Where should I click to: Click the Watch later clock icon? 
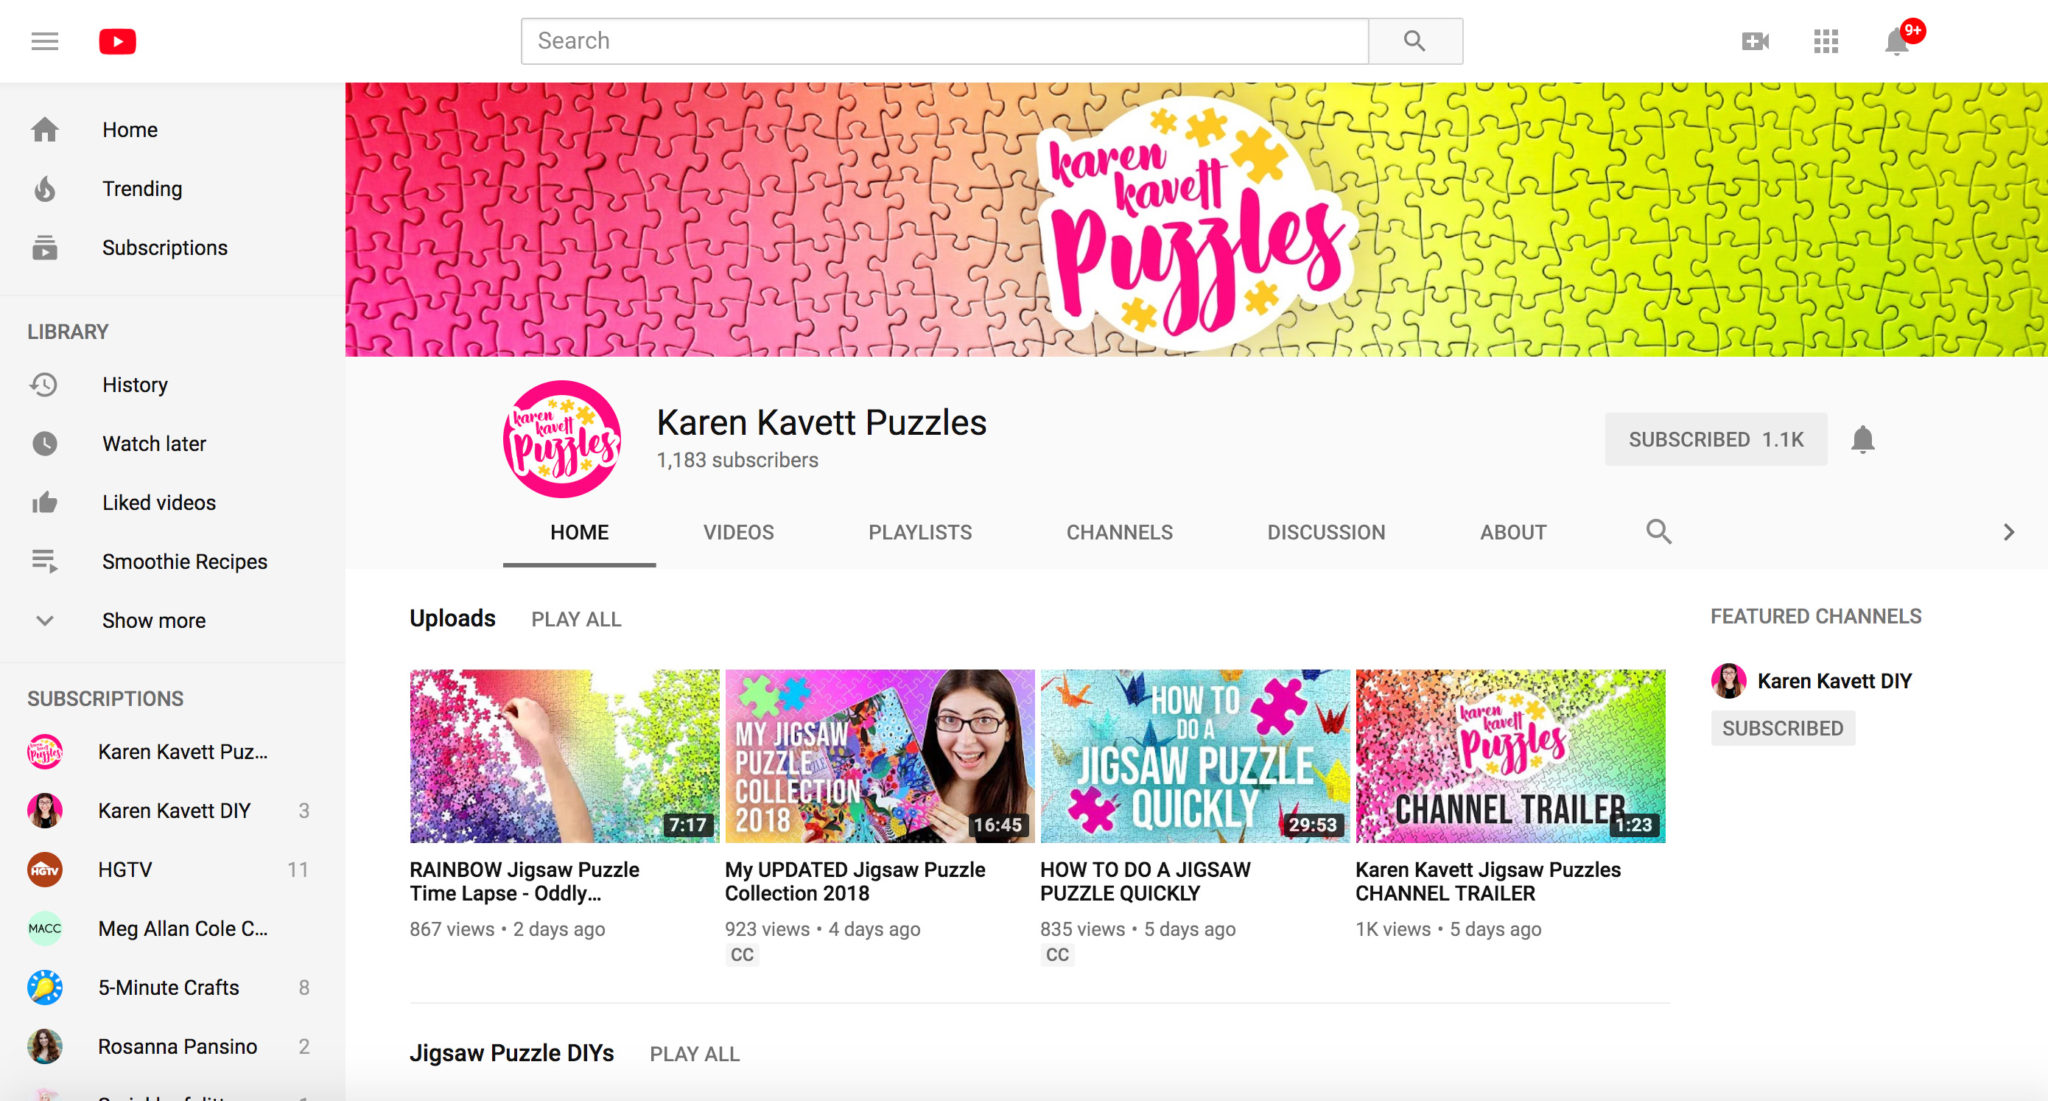click(45, 444)
